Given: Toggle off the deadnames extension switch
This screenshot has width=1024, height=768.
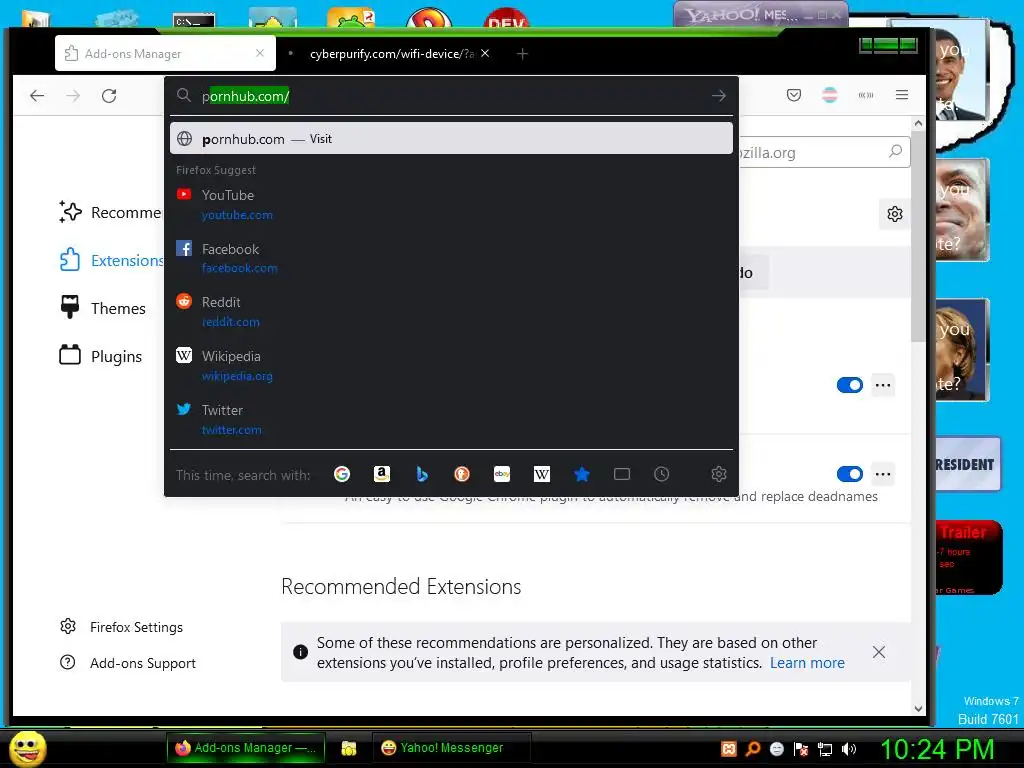Looking at the screenshot, I should click(x=850, y=474).
